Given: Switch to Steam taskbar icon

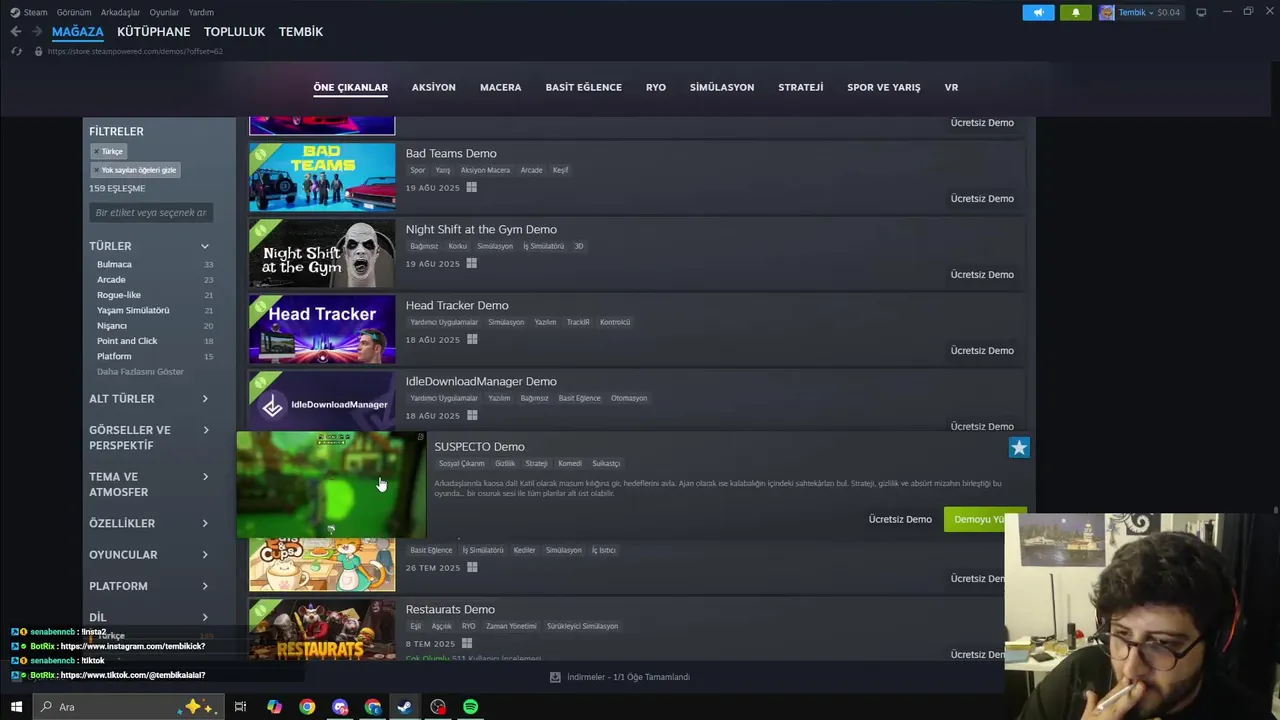Looking at the screenshot, I should click(405, 707).
